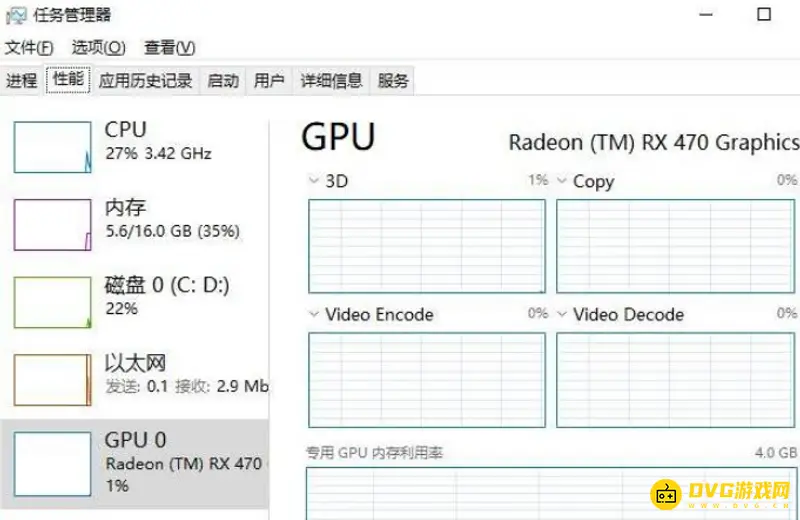Select the CPU usage graph thumbnail
Screen dimensions: 800x520
pos(52,147)
